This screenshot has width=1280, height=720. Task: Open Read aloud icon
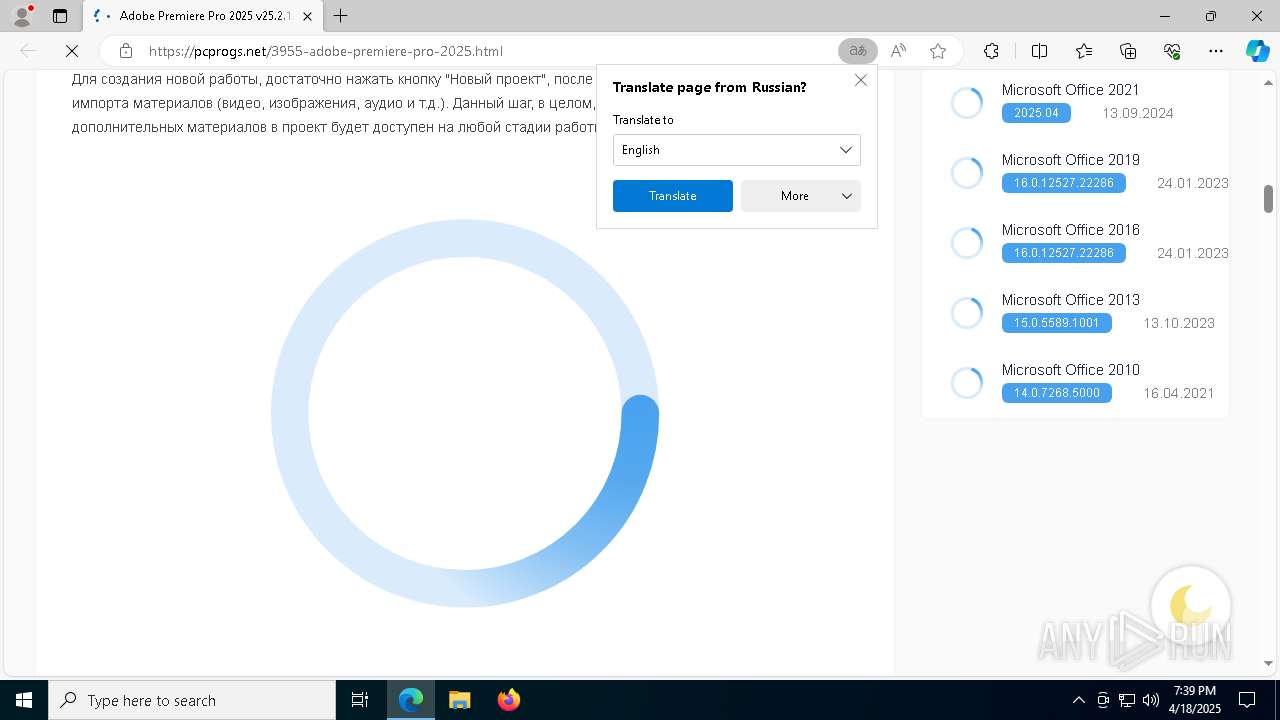pos(898,51)
